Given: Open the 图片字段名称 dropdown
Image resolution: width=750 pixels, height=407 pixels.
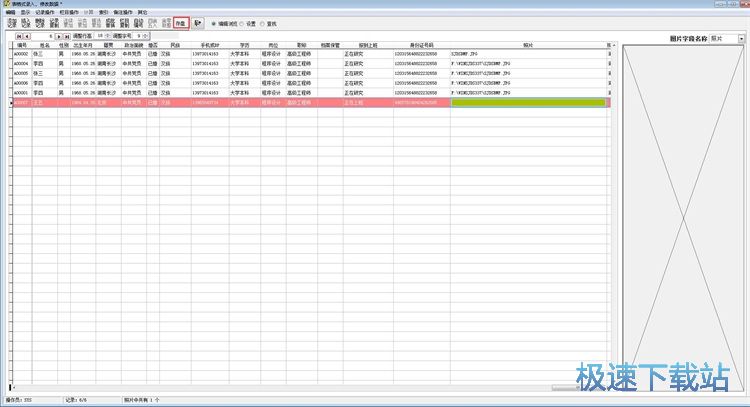Looking at the screenshot, I should 741,38.
